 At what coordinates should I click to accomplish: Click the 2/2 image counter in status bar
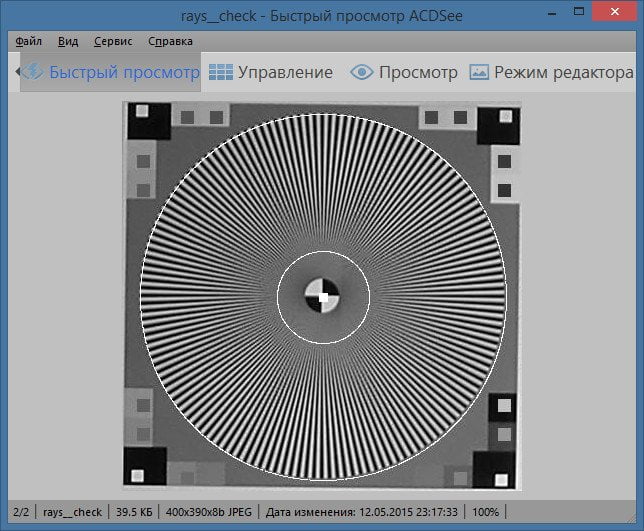coord(21,512)
